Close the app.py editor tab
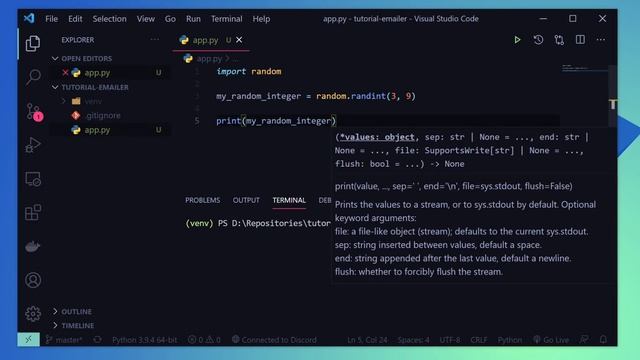 (239, 40)
